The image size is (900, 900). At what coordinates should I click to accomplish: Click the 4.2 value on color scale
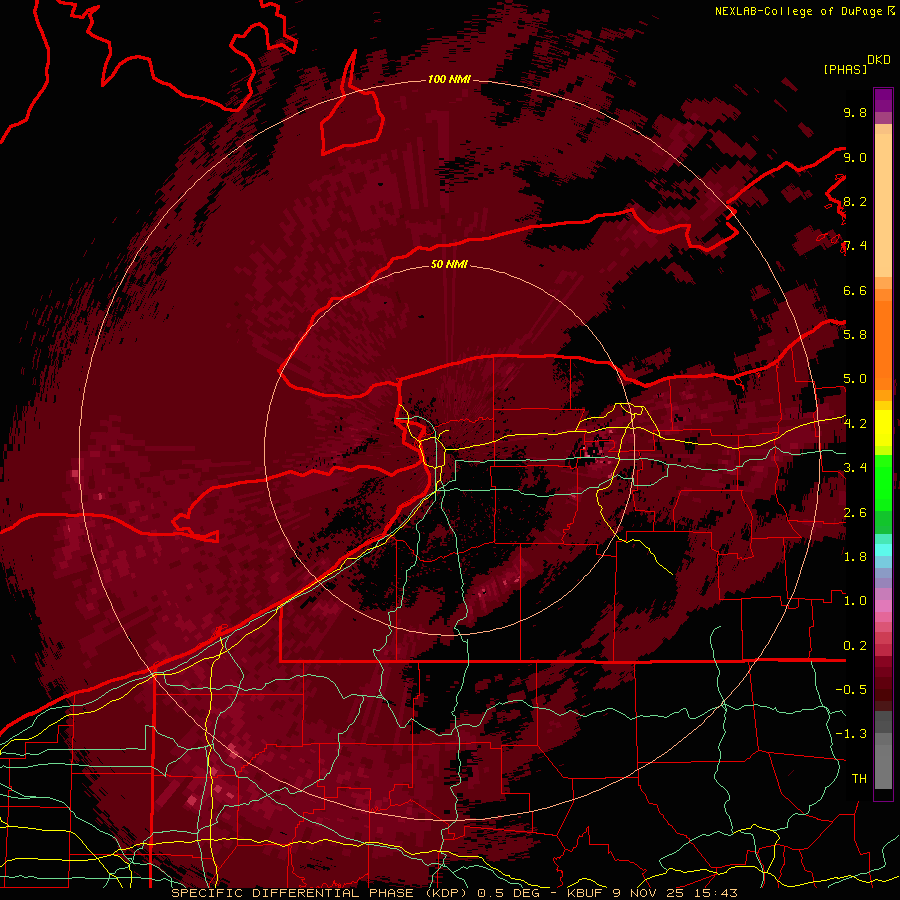pos(855,424)
